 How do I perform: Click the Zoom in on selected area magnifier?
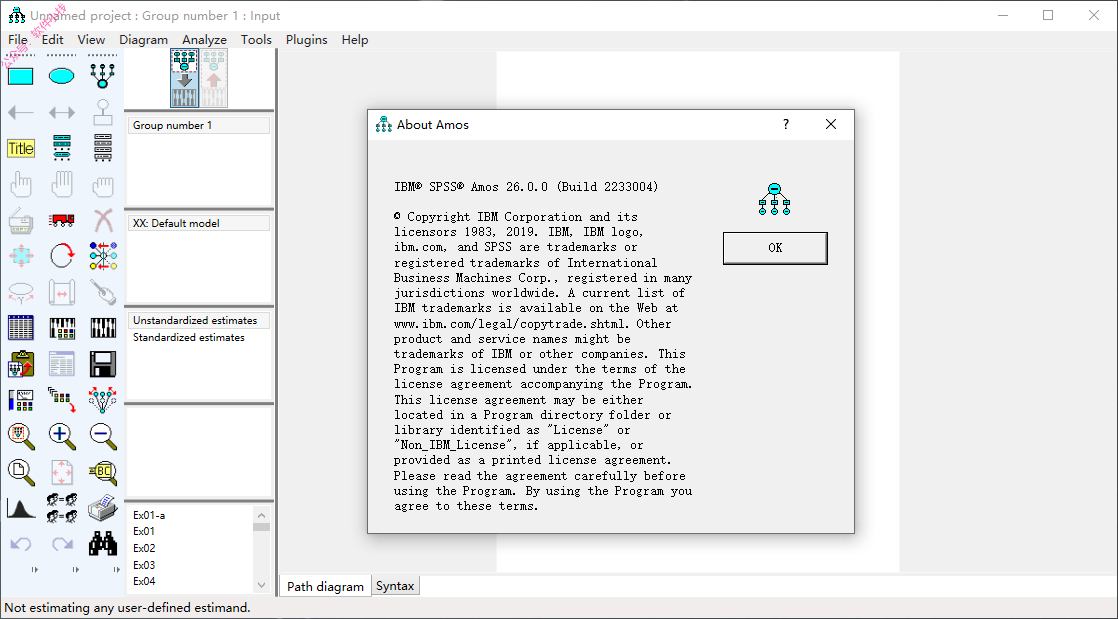tap(21, 436)
